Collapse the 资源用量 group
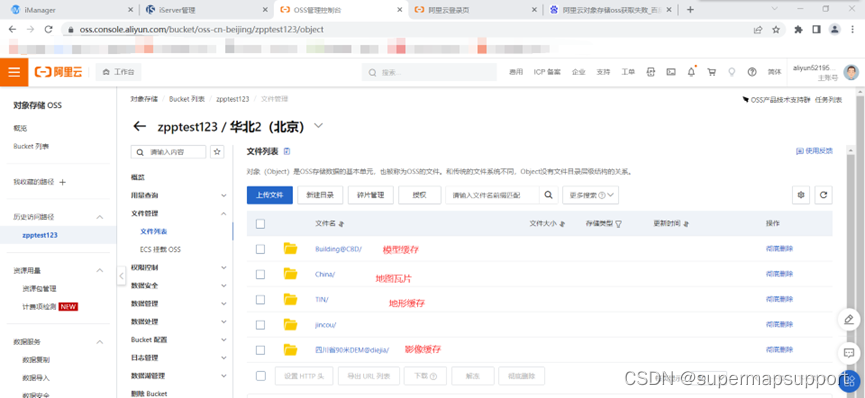This screenshot has height=398, width=865. pos(100,270)
